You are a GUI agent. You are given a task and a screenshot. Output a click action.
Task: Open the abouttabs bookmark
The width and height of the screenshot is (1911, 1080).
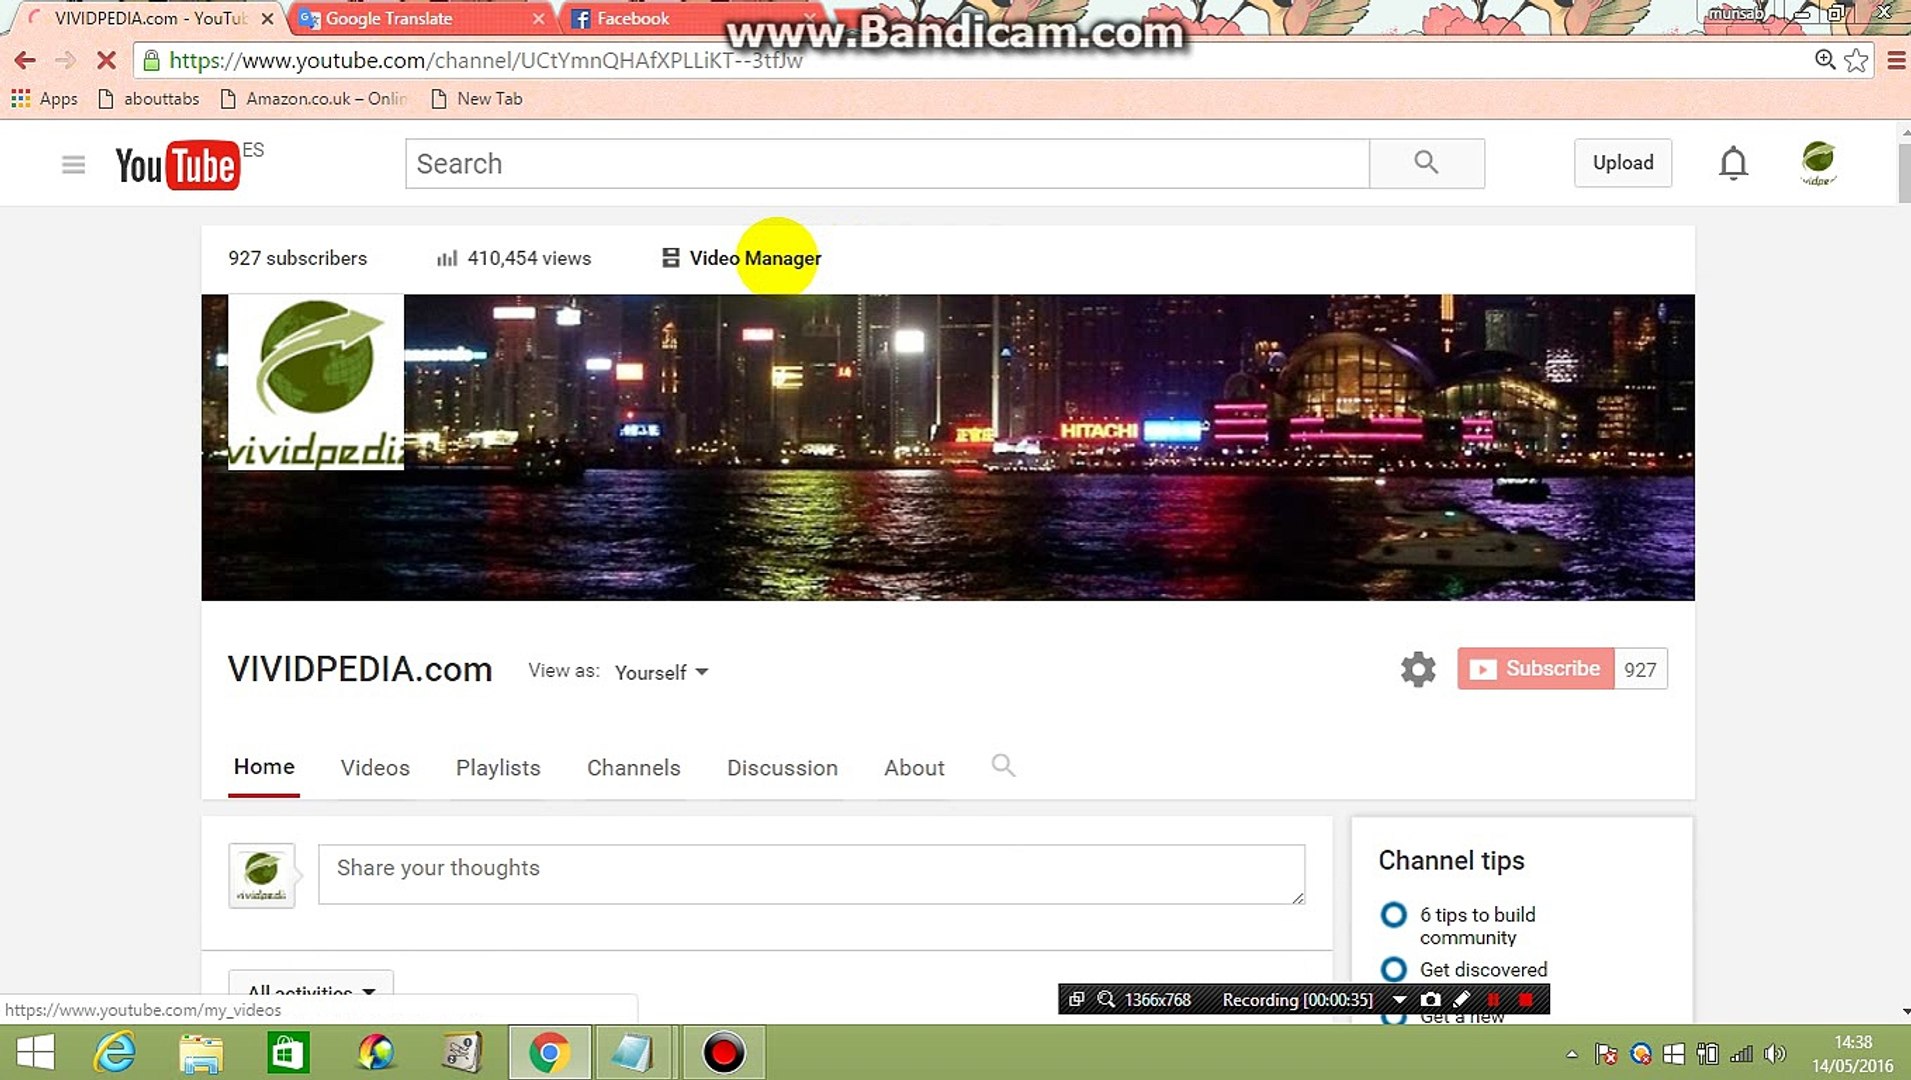point(149,99)
